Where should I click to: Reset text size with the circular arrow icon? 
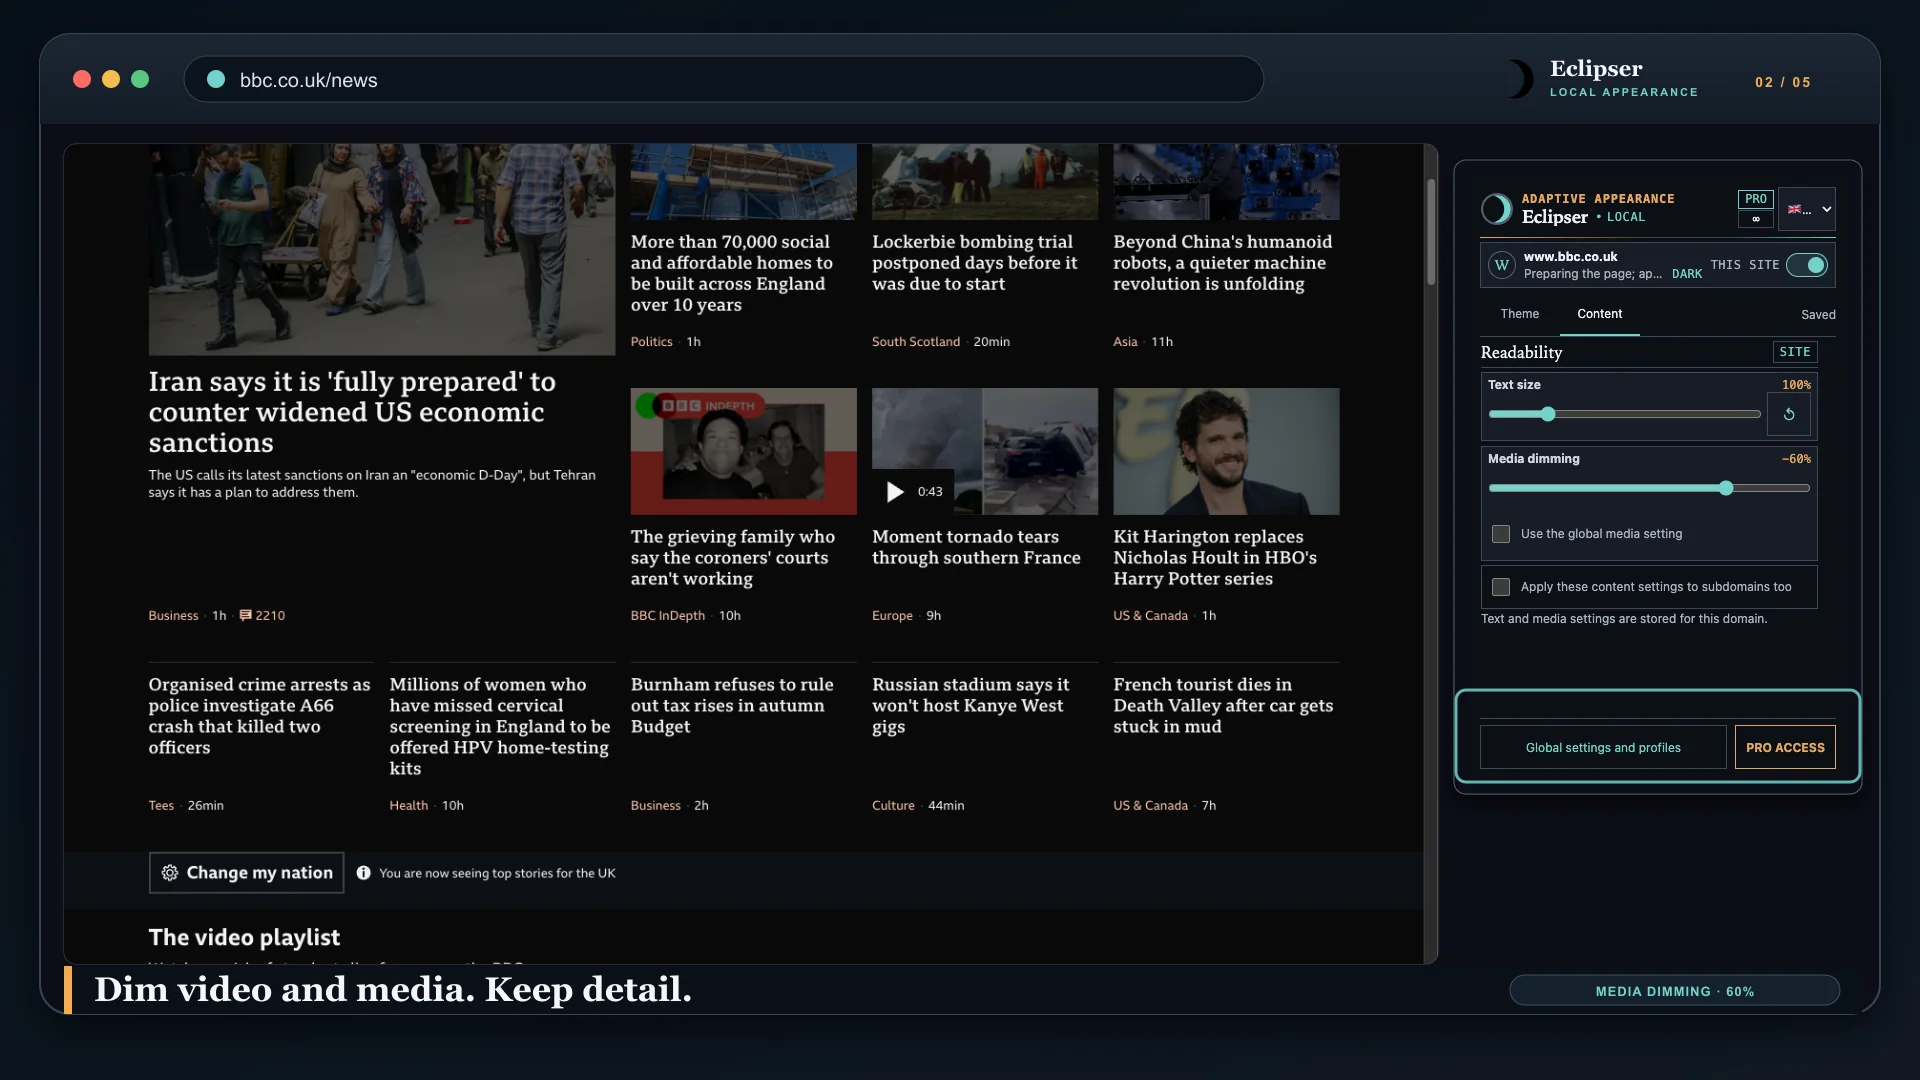click(1789, 414)
